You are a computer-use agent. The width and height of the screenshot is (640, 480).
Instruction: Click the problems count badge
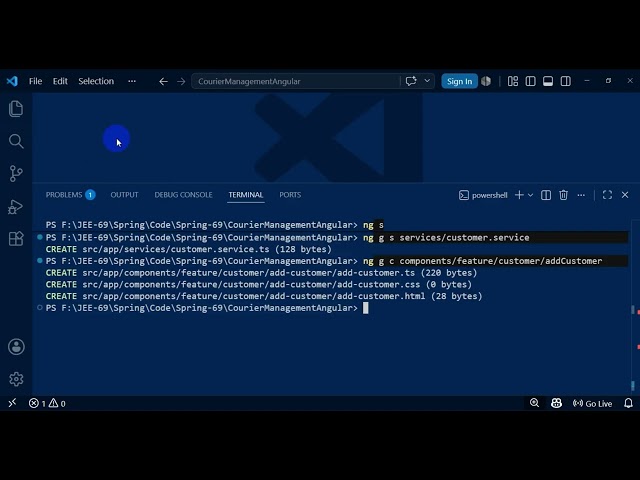coord(90,195)
